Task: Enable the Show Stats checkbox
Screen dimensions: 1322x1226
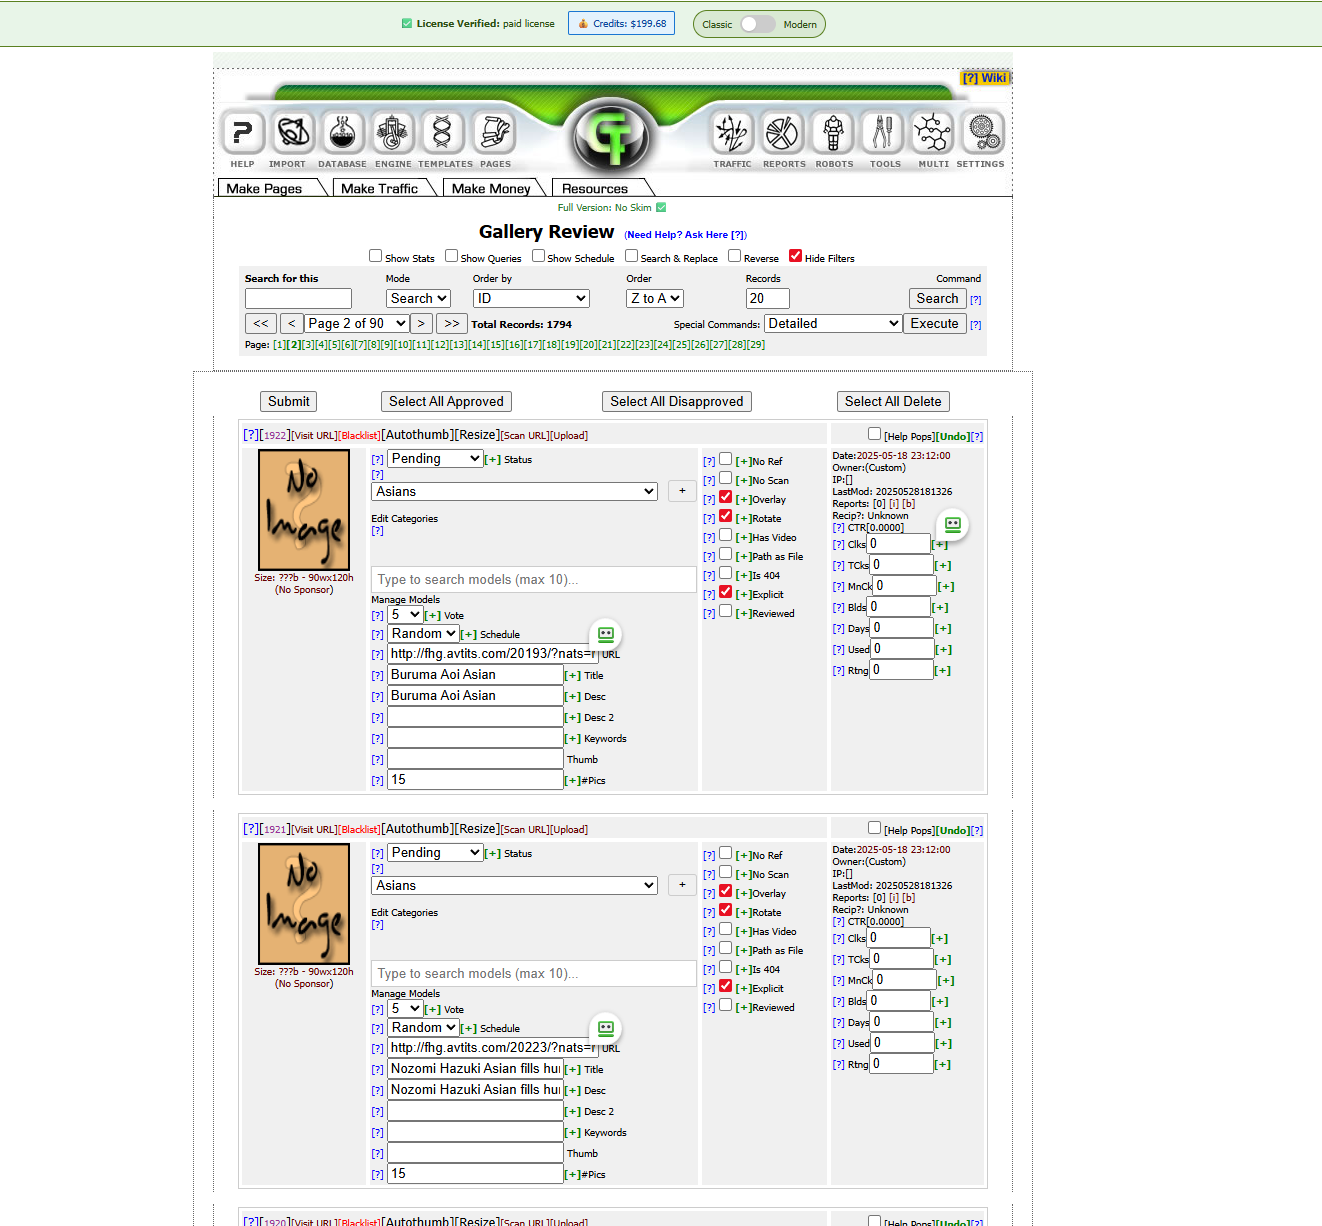Action: 376,256
